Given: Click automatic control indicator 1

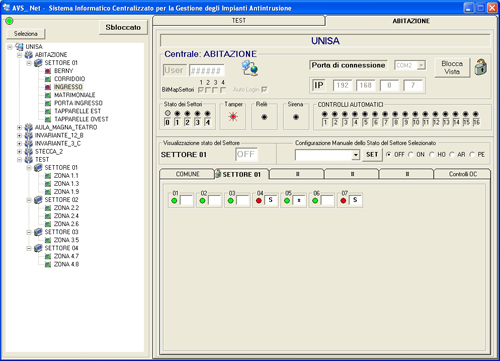Looking at the screenshot, I should 324,114.
